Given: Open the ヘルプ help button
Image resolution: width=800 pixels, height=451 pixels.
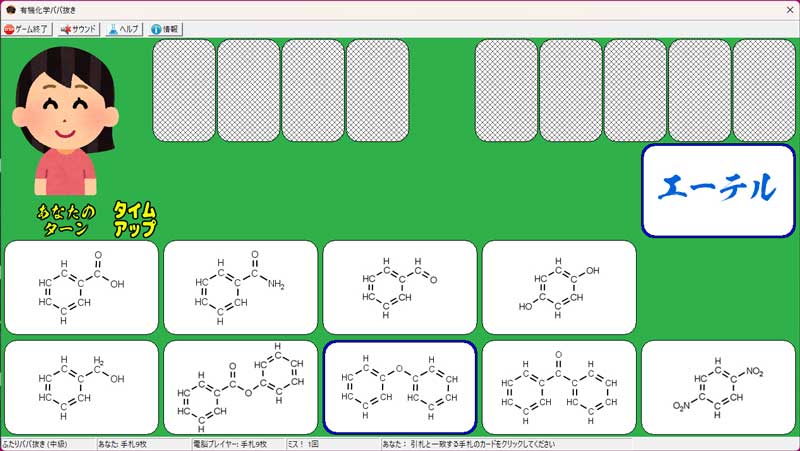Looking at the screenshot, I should click(x=124, y=29).
